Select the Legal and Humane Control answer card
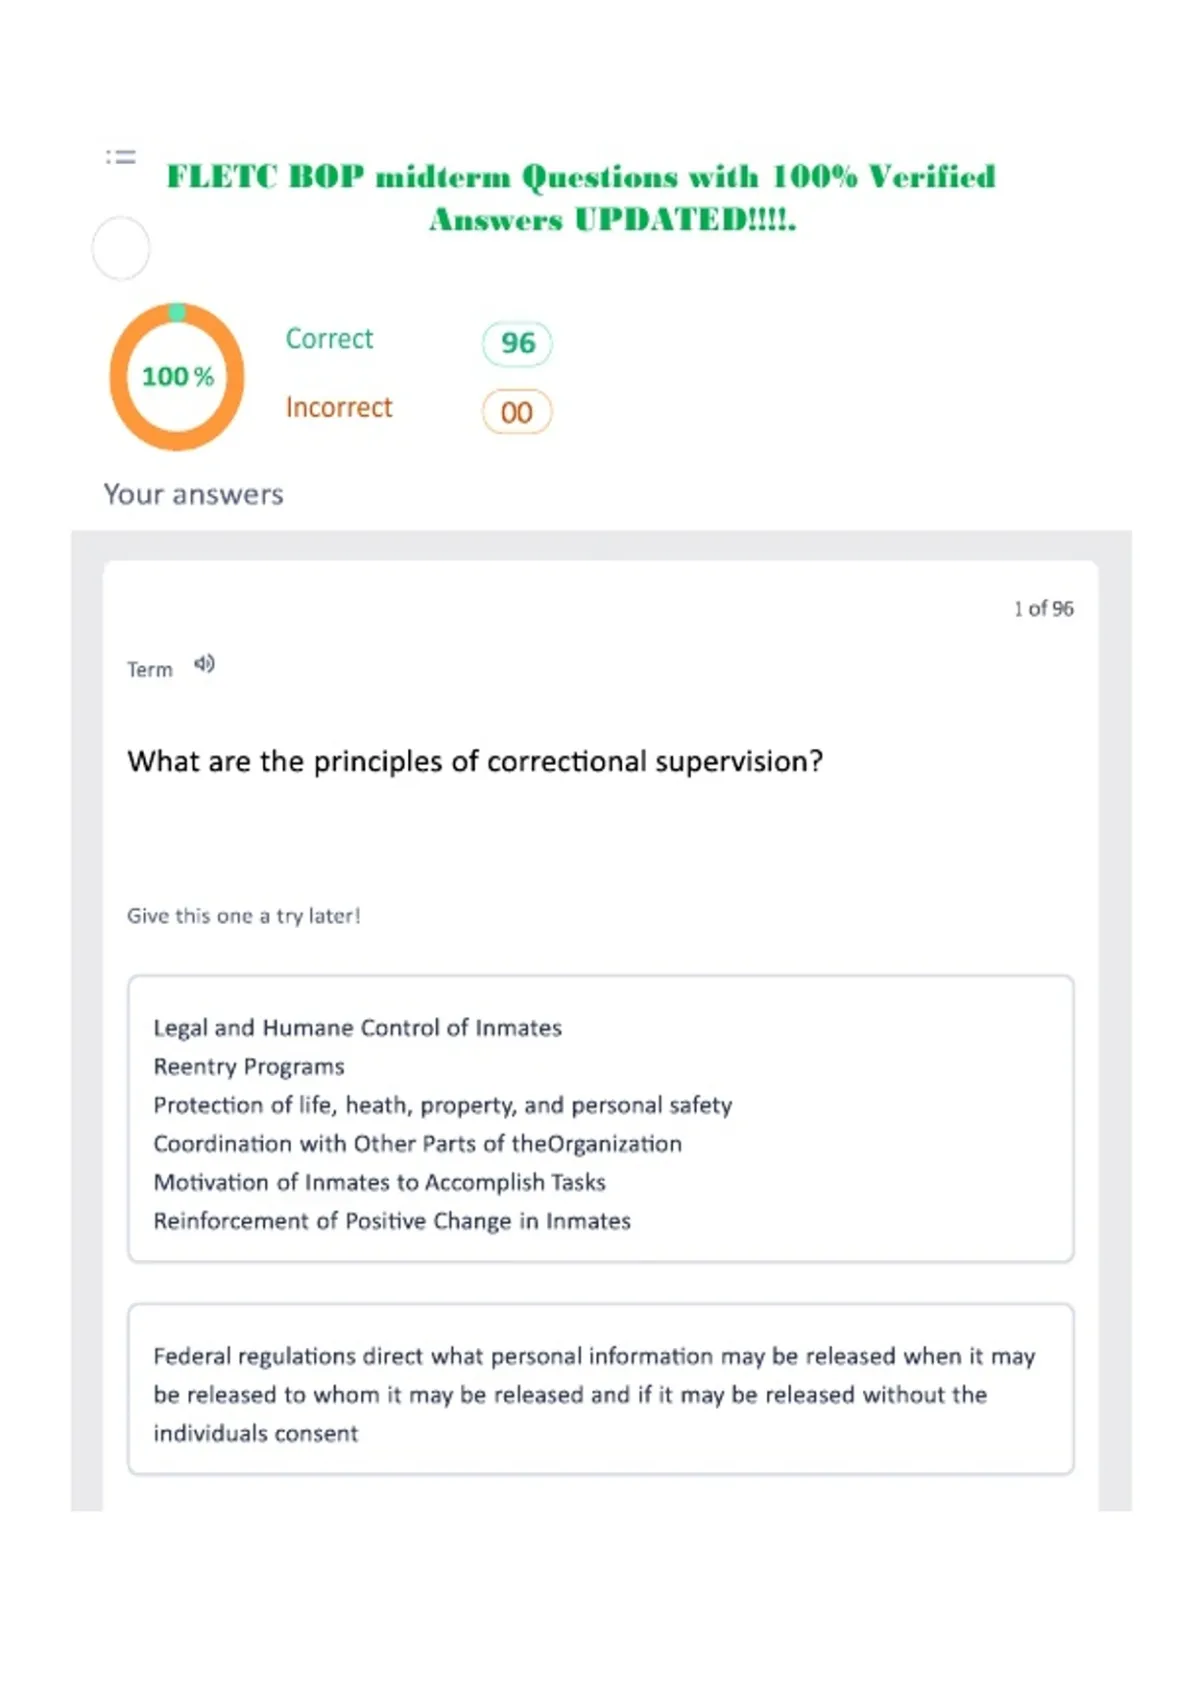Screen dimensions: 1200x1700 click(601, 1119)
